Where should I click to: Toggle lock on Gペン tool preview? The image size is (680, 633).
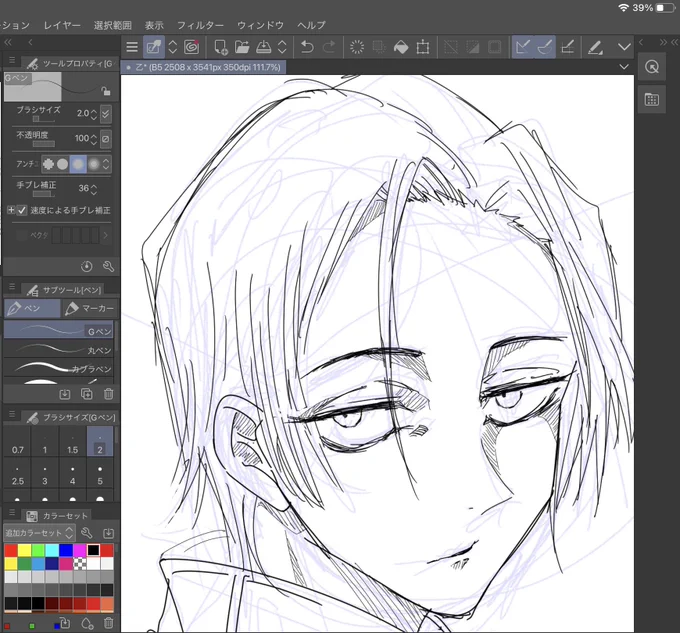[106, 91]
